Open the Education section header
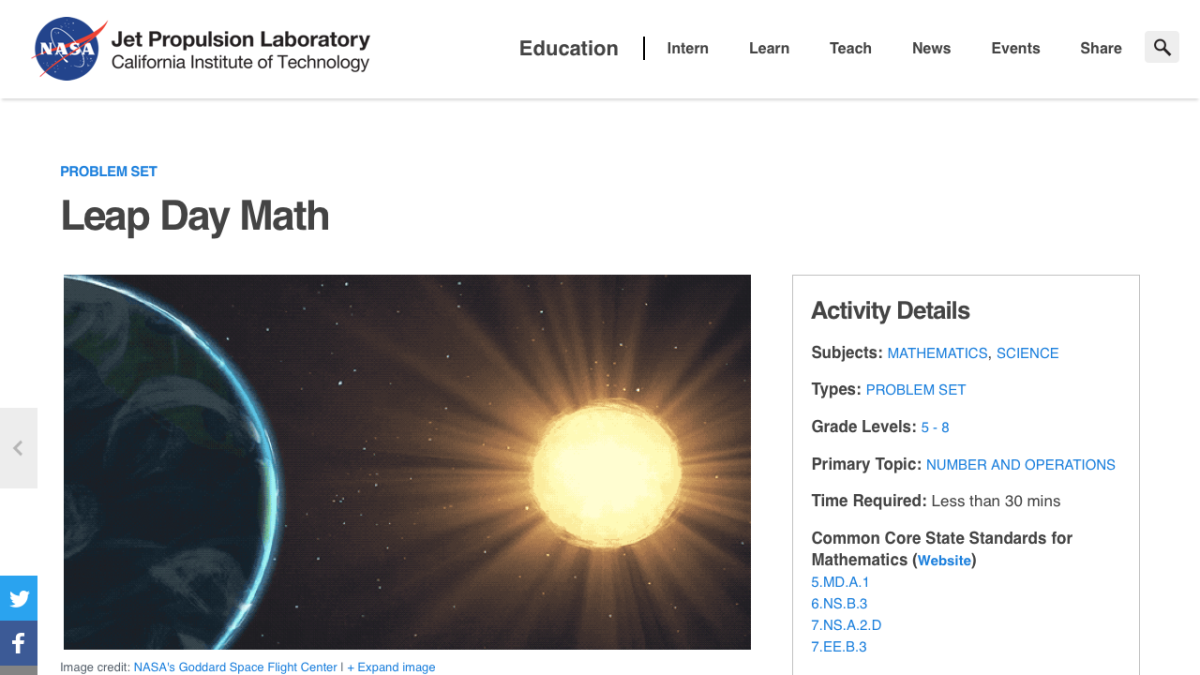The image size is (1200, 675). point(568,48)
